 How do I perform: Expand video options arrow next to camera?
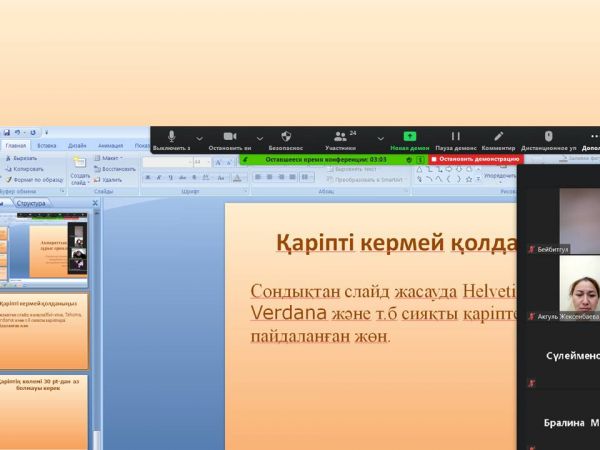pos(260,138)
